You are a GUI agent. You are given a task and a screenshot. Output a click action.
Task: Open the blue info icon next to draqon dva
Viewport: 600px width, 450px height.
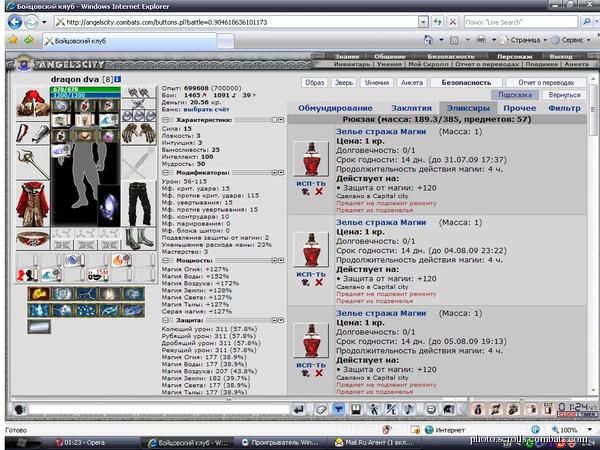click(117, 79)
